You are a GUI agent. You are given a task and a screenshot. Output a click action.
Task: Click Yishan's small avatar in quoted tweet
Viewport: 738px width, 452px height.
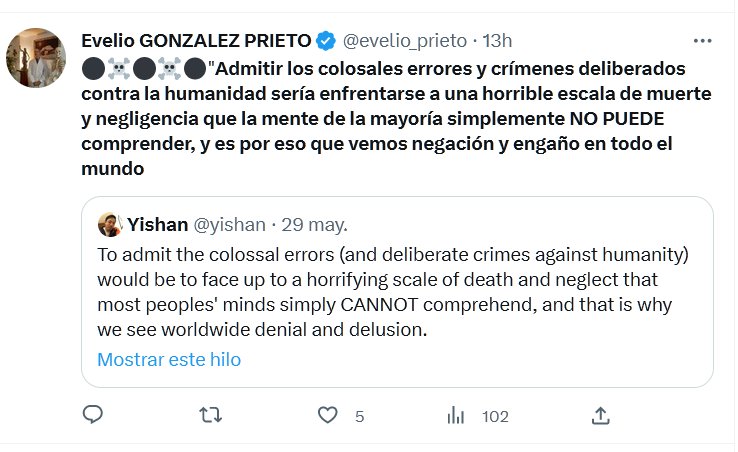(x=109, y=223)
